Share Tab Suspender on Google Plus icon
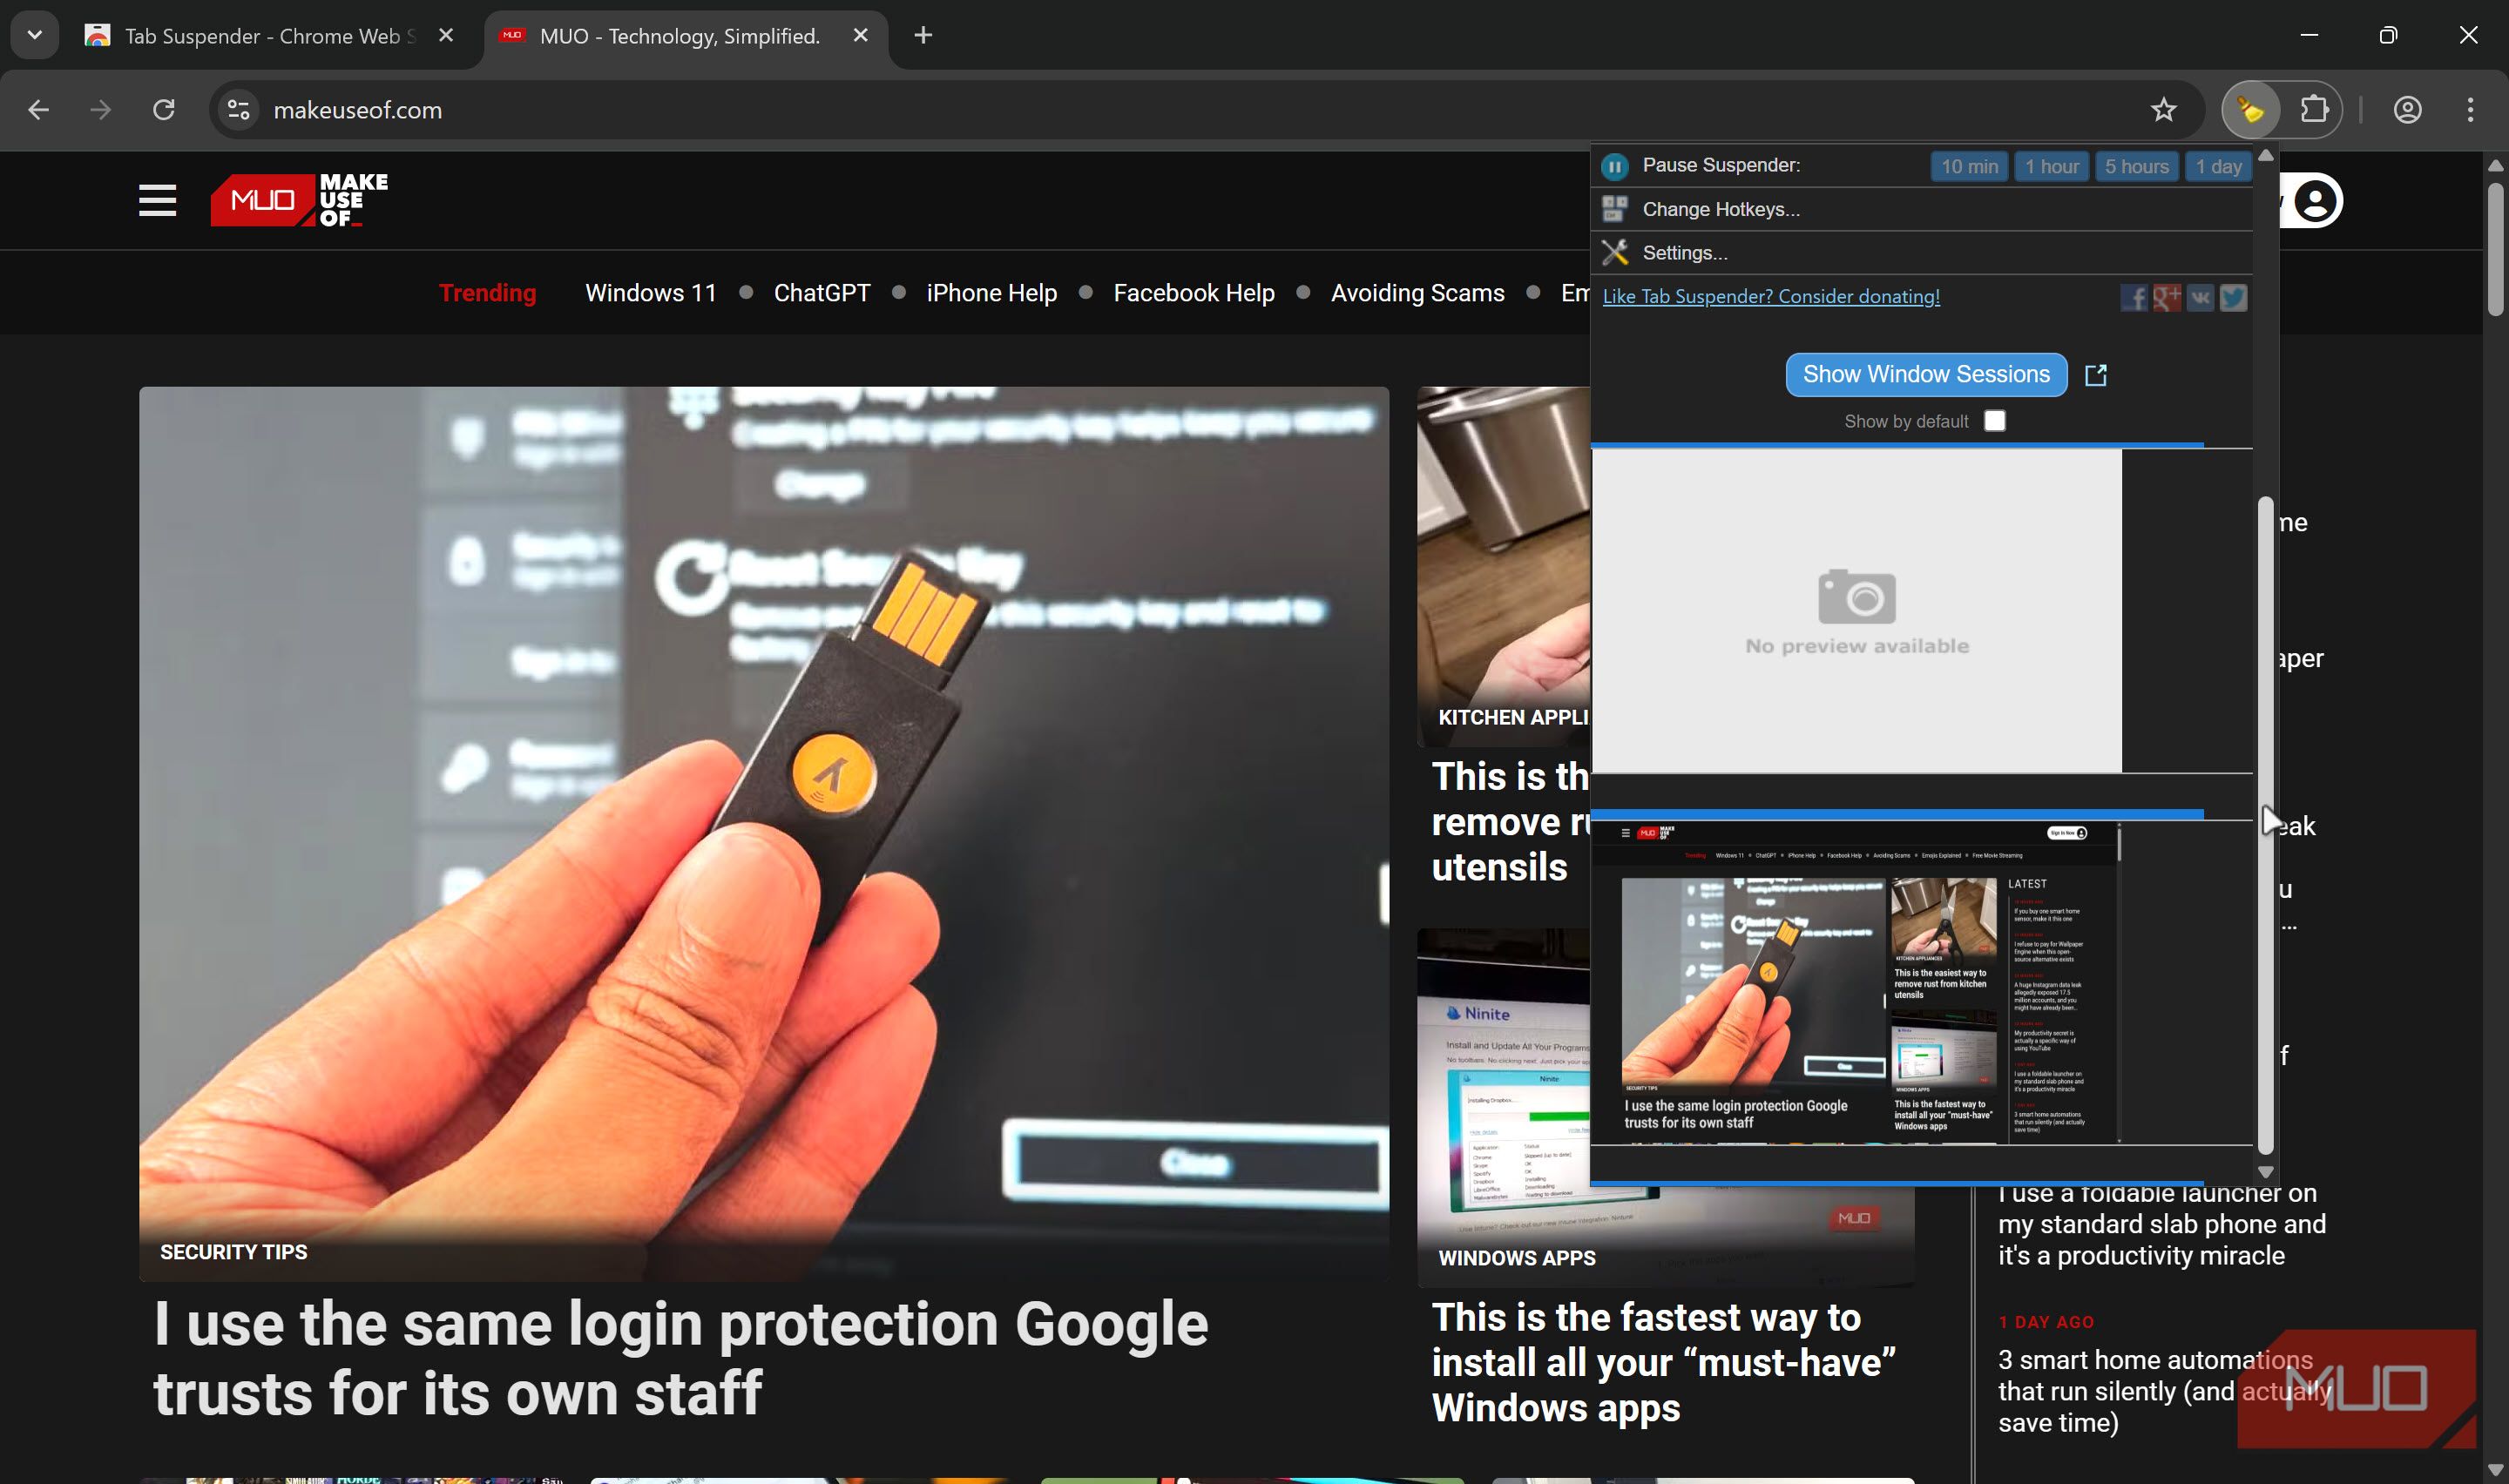The height and width of the screenshot is (1484, 2509). [2166, 298]
